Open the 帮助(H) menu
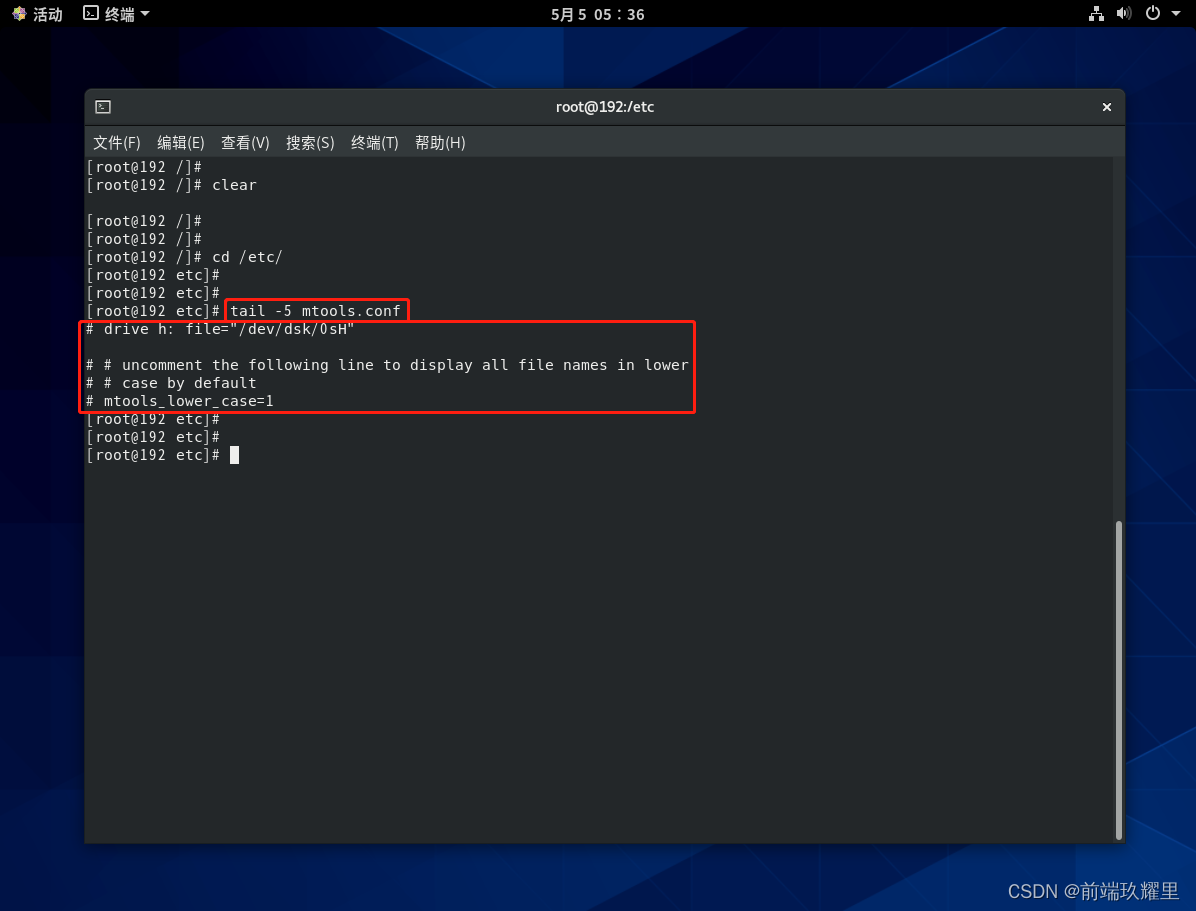1196x911 pixels. tap(440, 143)
